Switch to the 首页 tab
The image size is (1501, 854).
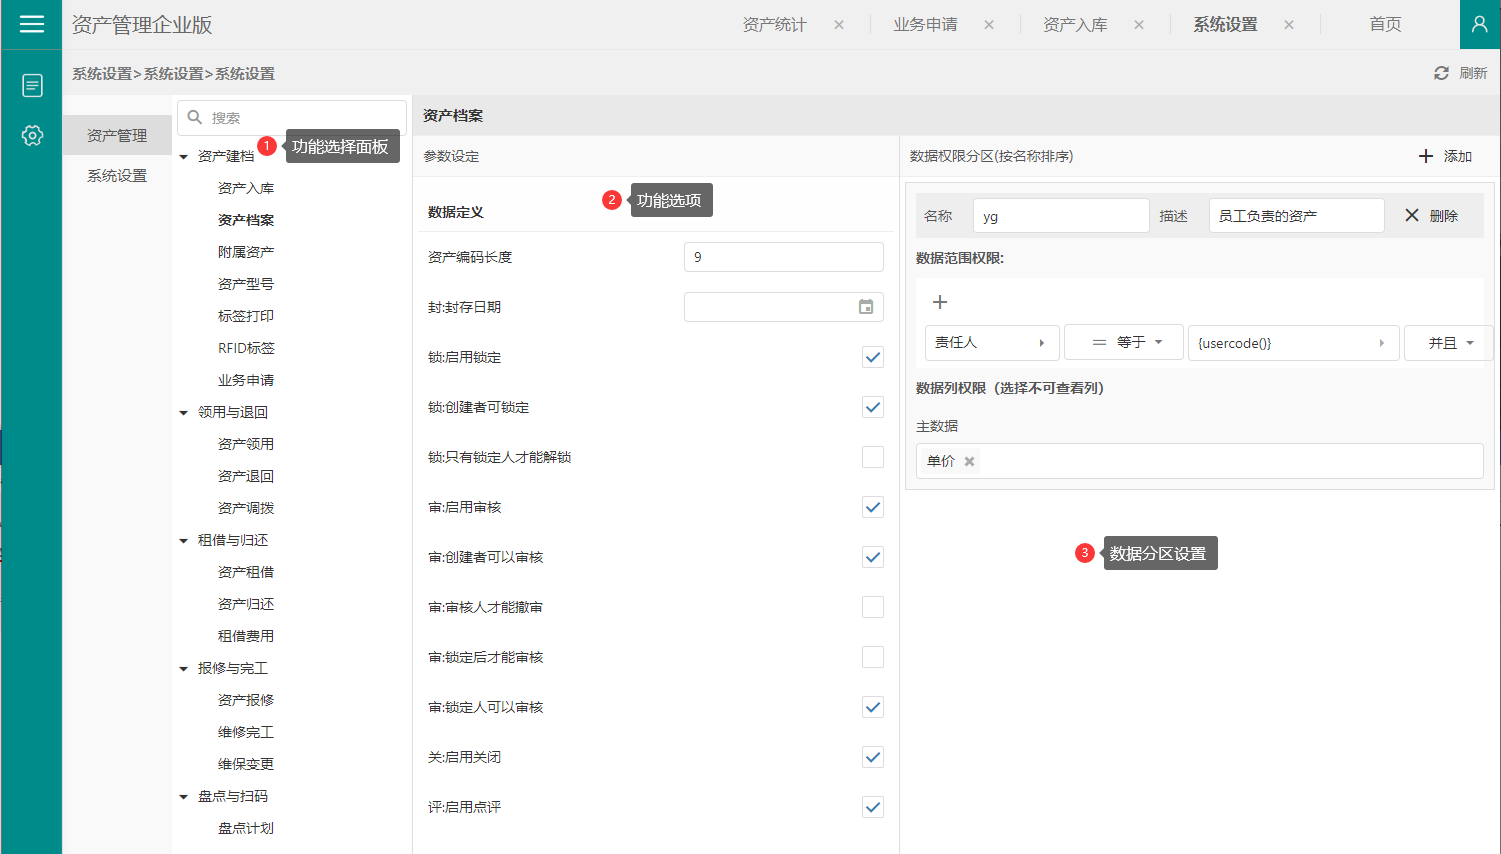click(1385, 25)
